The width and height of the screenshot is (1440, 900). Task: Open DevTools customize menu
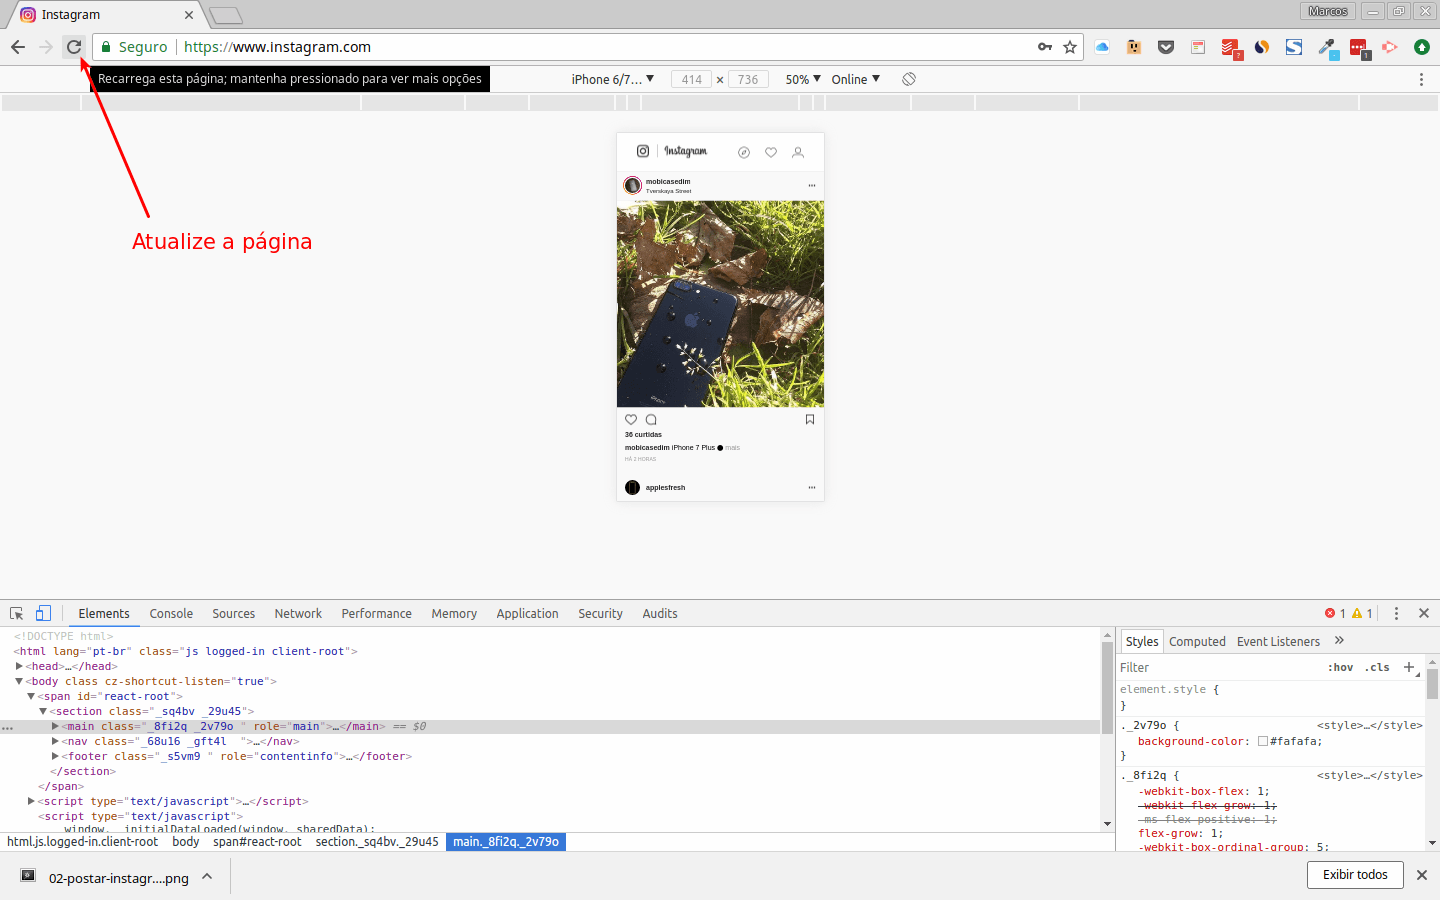click(x=1396, y=613)
